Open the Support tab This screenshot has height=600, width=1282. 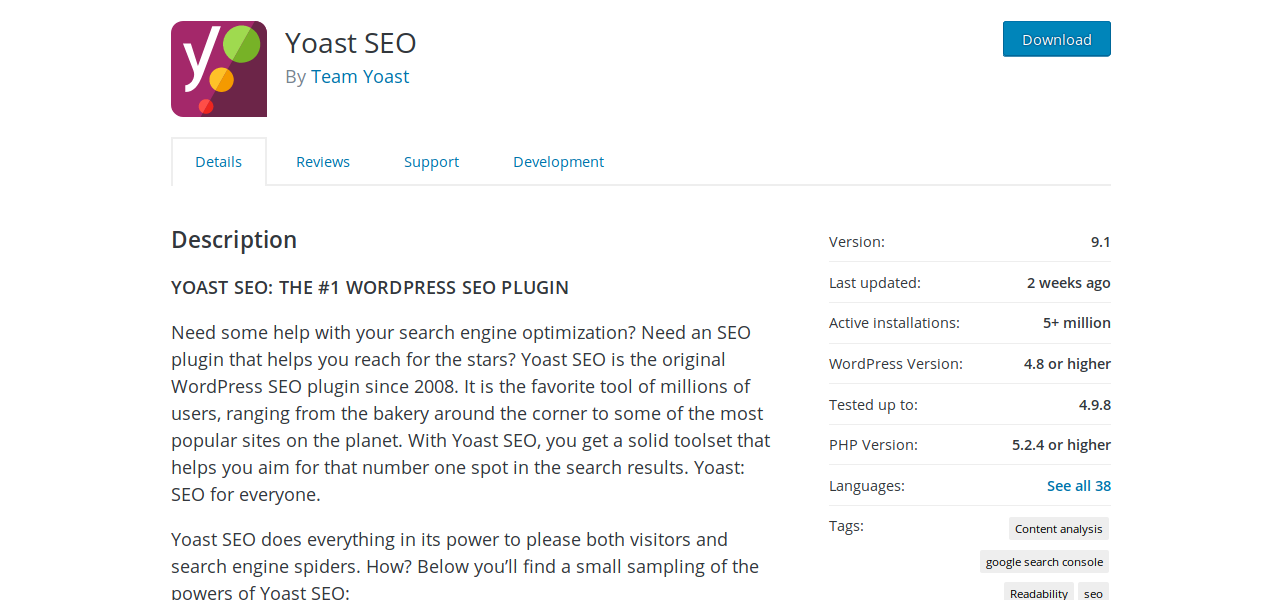[x=432, y=162]
